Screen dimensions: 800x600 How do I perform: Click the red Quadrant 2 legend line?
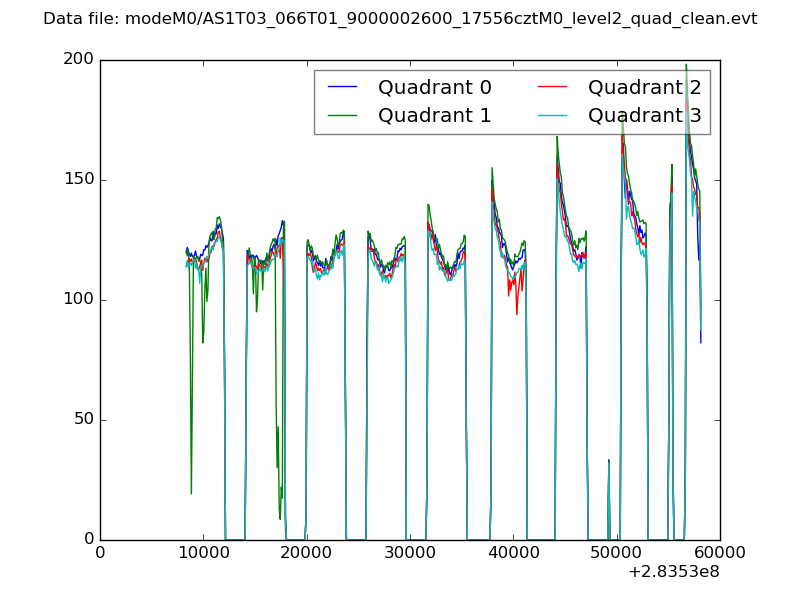553,88
